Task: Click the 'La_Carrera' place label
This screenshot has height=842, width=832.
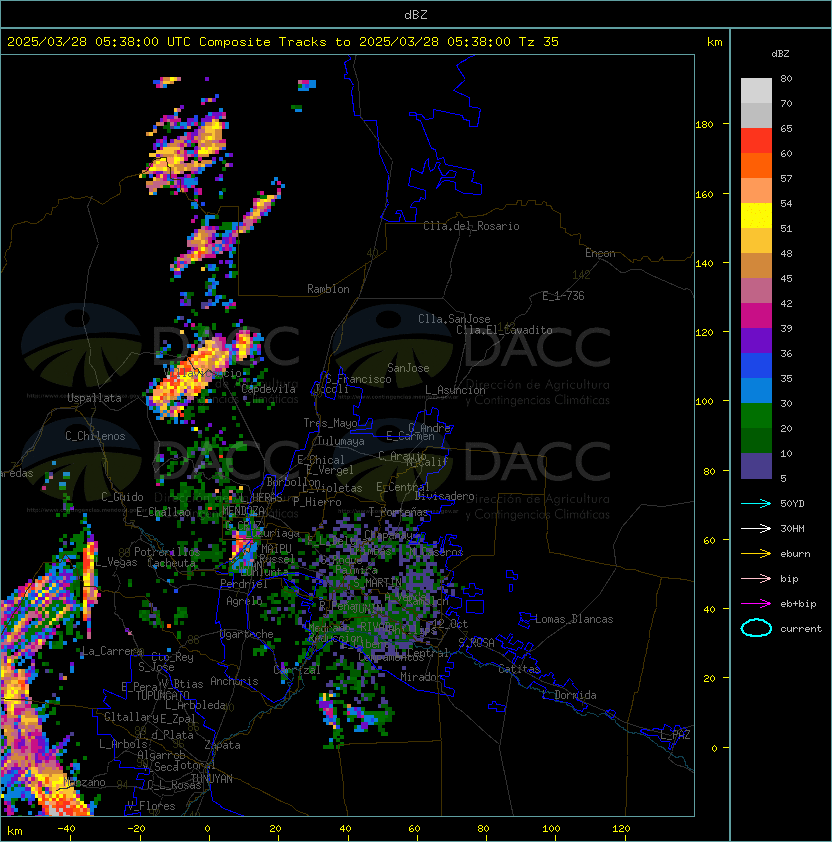Action: click(112, 651)
